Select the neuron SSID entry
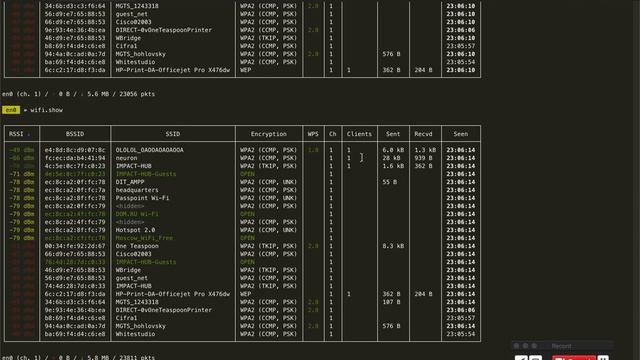Screen dimensions: 640x360 [126, 158]
